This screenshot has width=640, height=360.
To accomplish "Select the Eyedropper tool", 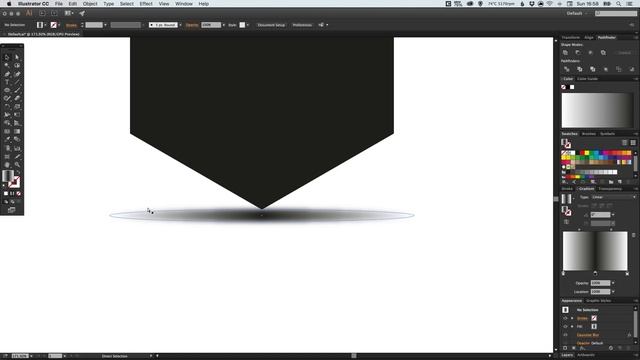I will pos(7,140).
